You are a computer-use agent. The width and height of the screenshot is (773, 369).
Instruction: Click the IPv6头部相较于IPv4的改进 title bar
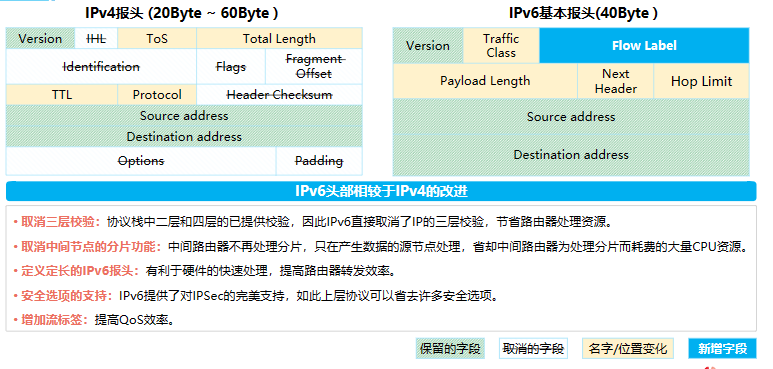pos(381,191)
